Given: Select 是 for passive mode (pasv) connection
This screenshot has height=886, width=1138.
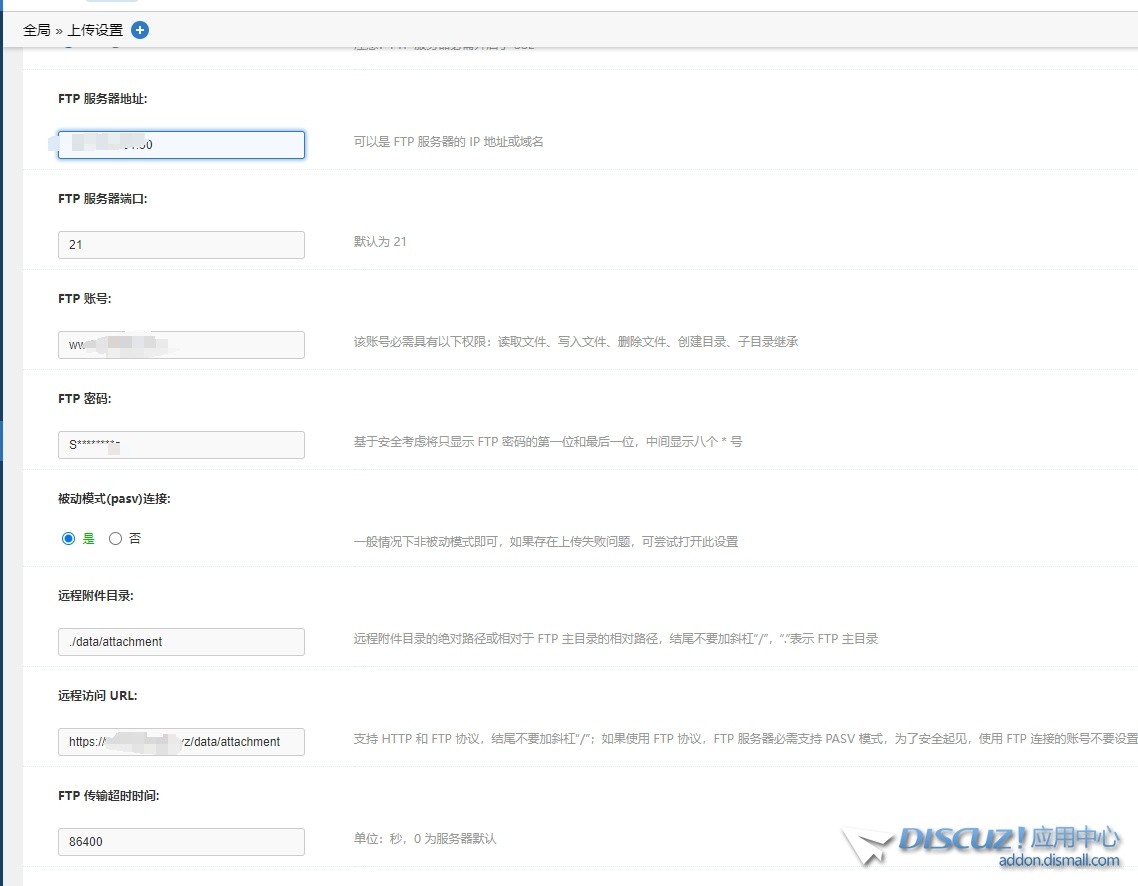Looking at the screenshot, I should (69, 538).
